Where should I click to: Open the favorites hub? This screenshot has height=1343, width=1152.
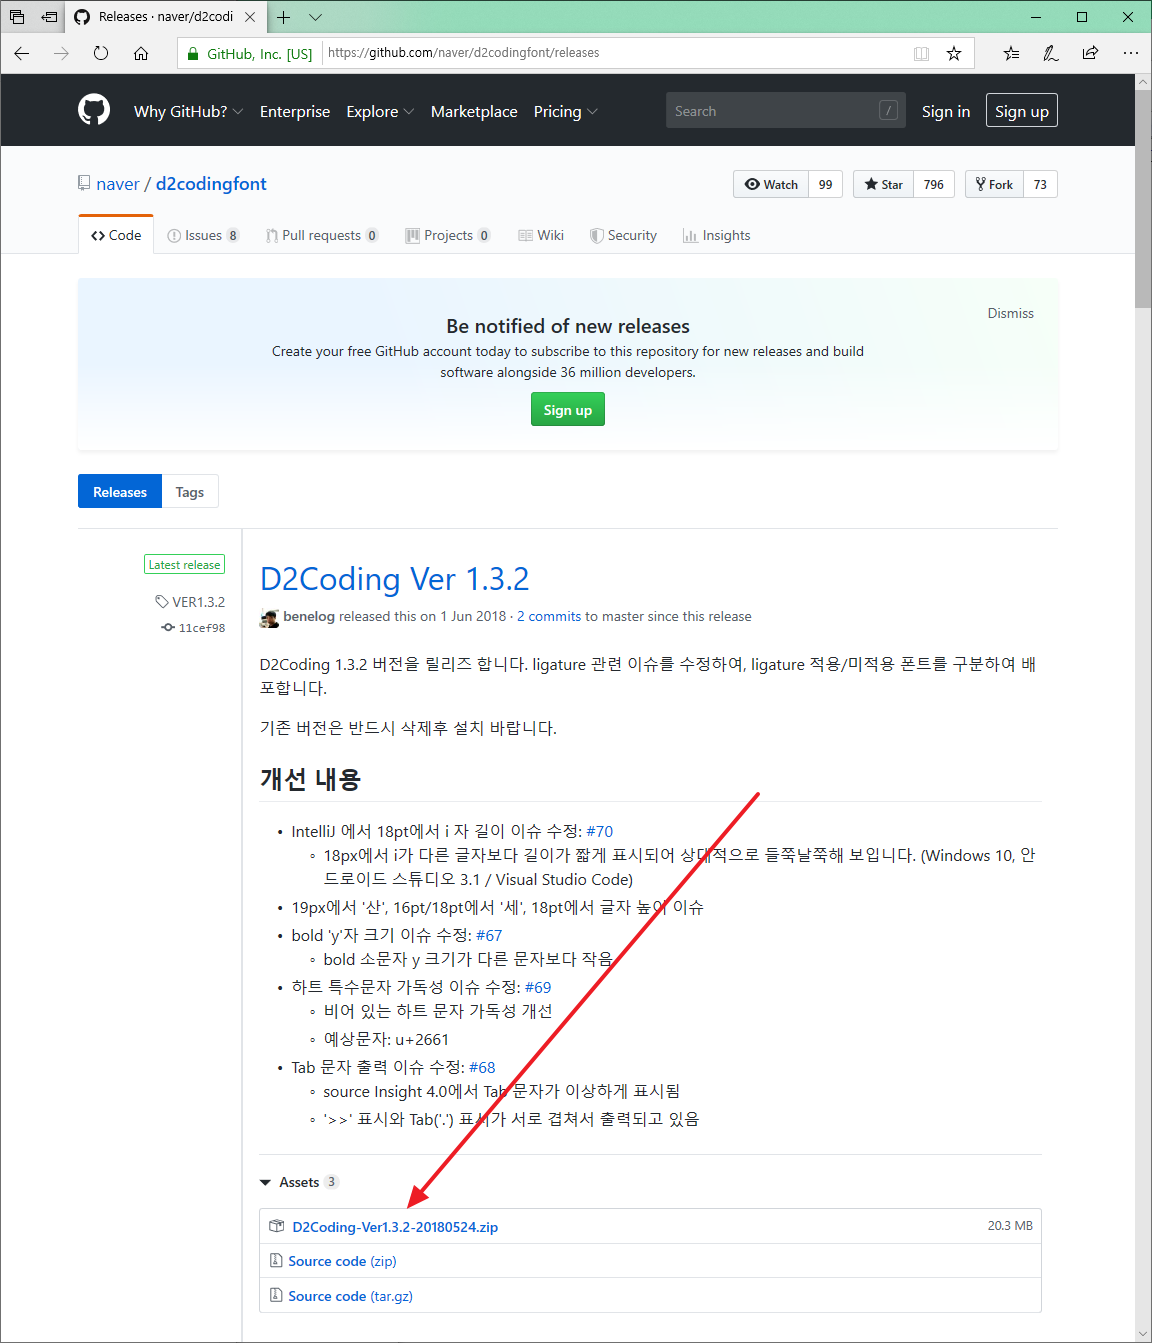[x=1011, y=53]
